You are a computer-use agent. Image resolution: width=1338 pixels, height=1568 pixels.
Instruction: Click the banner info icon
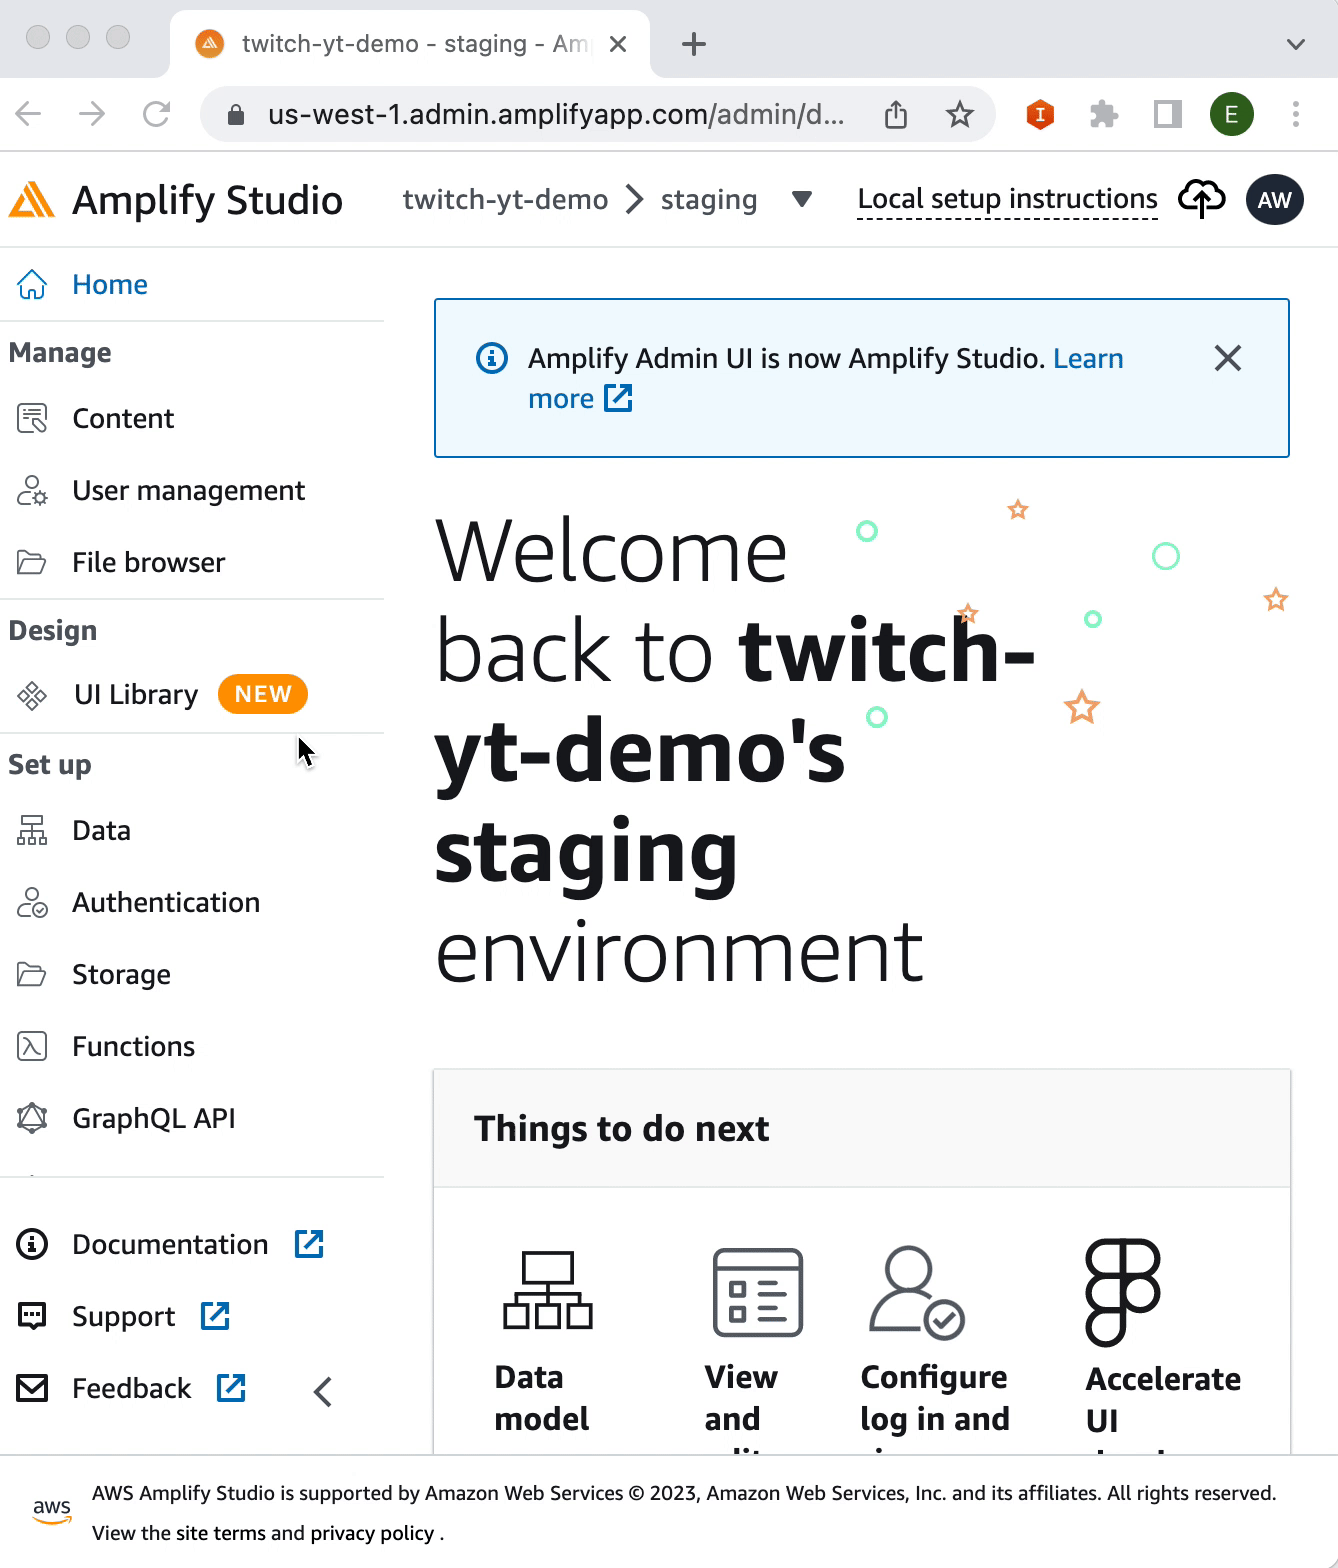[x=491, y=358]
